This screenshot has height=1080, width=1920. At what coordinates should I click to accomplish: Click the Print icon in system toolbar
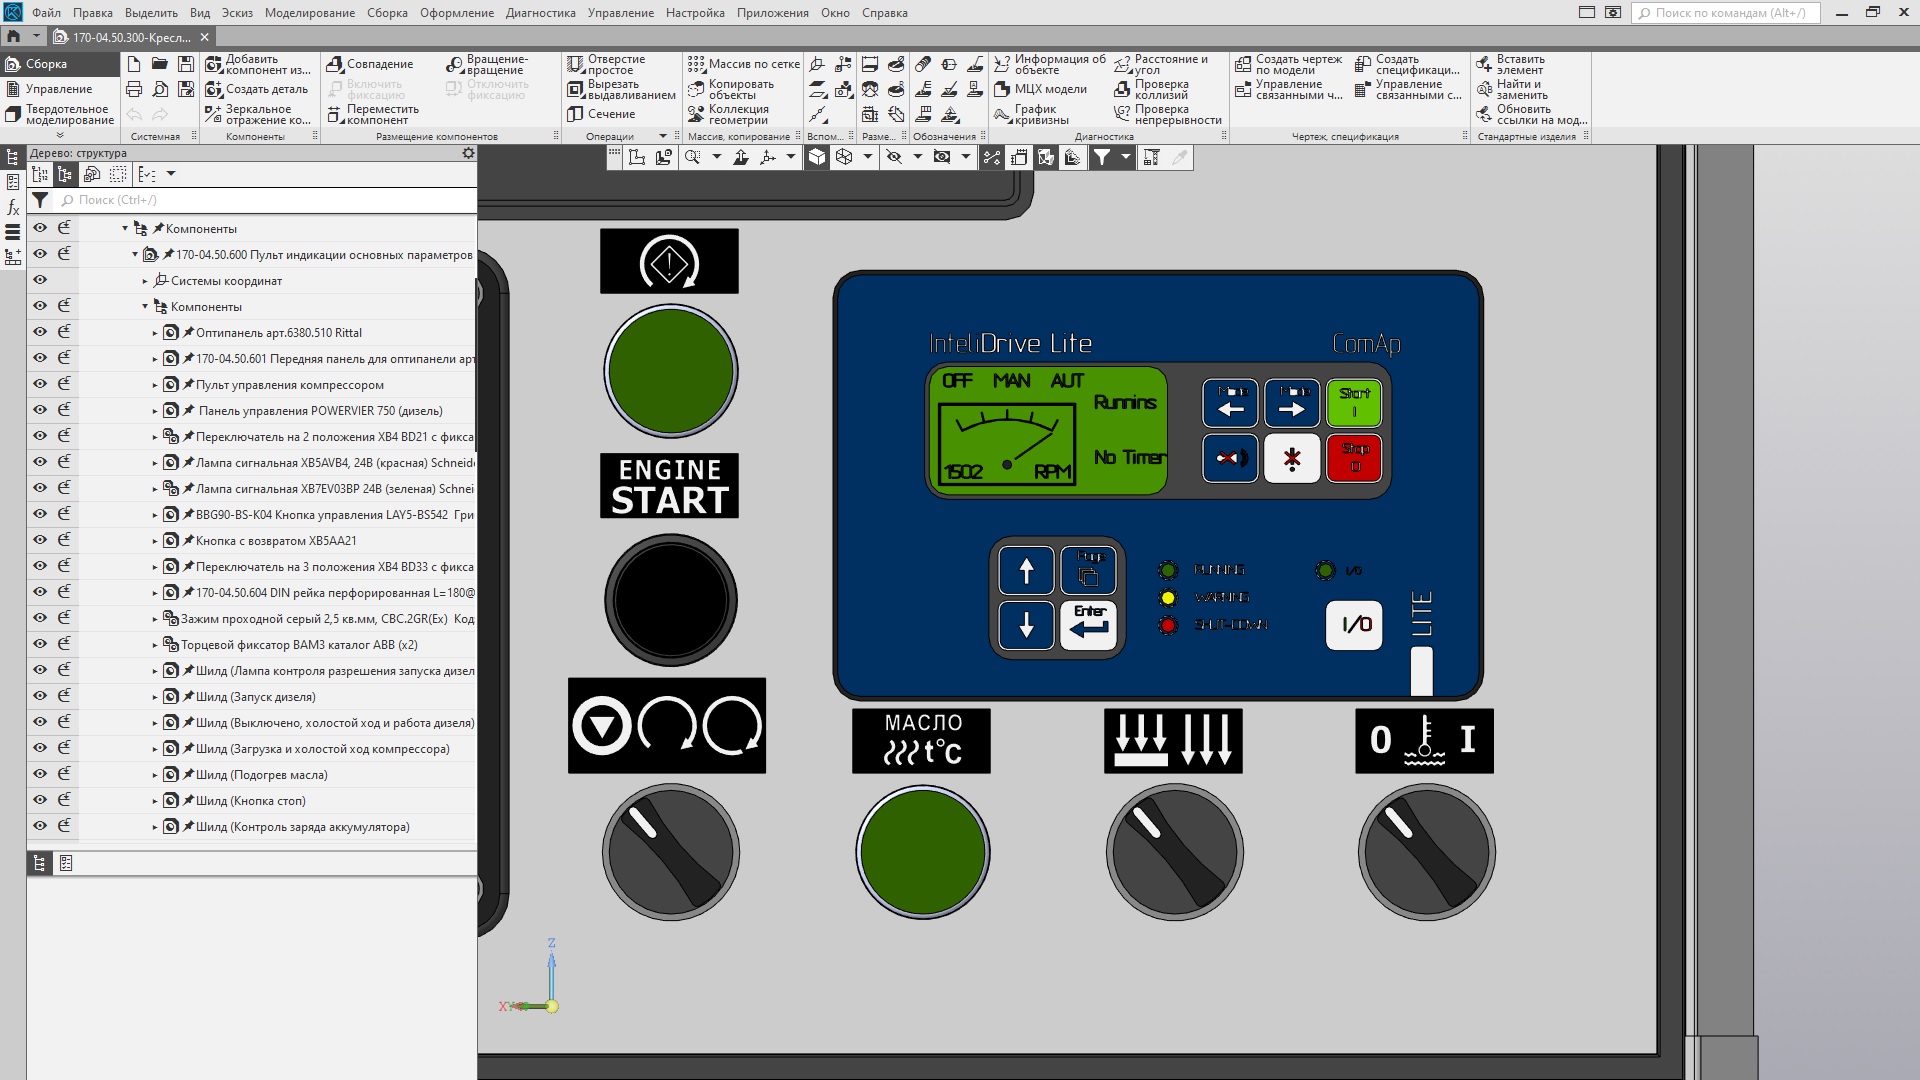click(134, 89)
